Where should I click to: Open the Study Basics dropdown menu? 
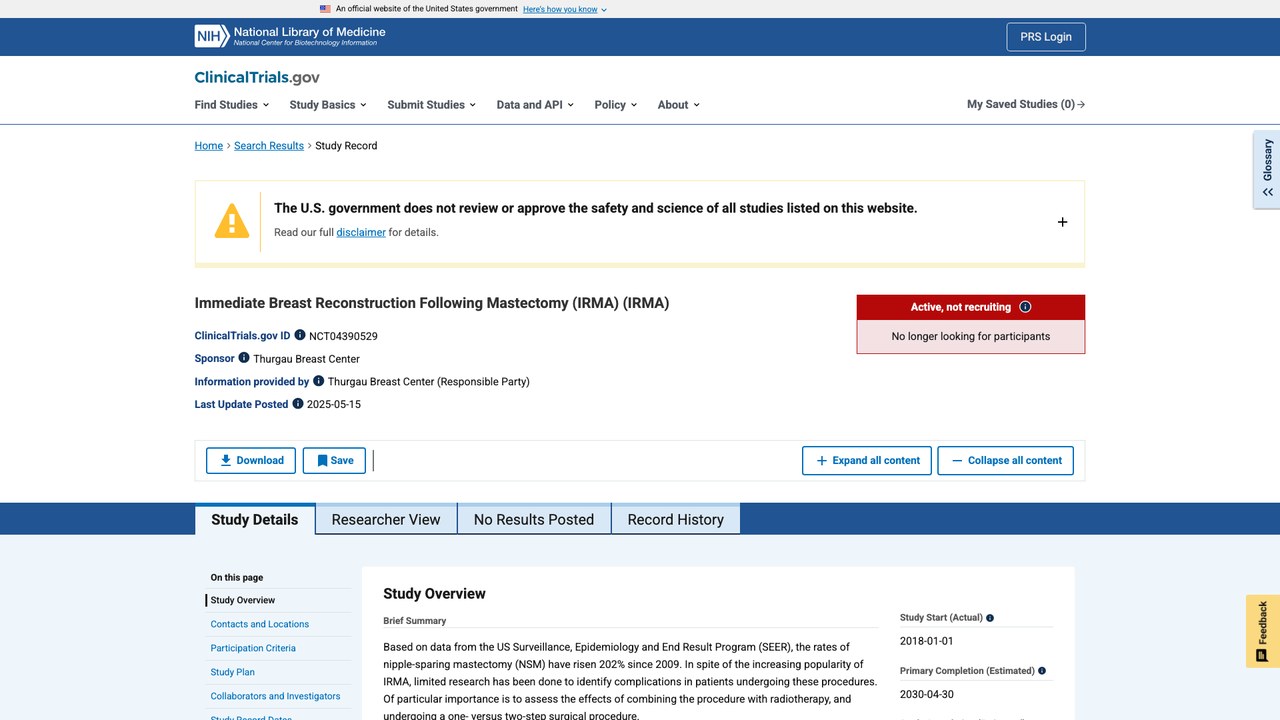(328, 104)
